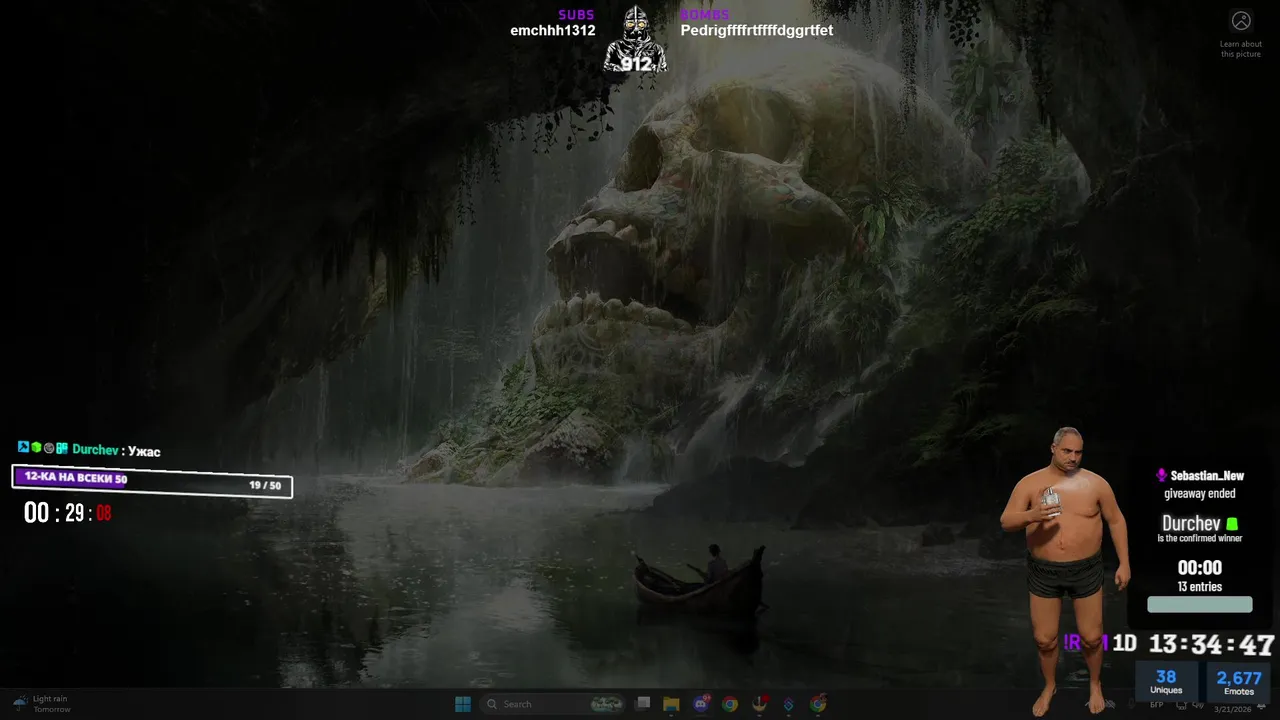The height and width of the screenshot is (720, 1280).
Task: Open the red-badged app next to Chrome
Action: [x=760, y=704]
